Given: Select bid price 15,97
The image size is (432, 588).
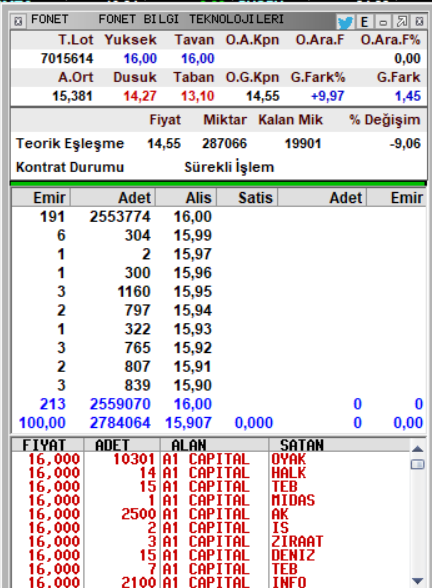Looking at the screenshot, I should (193, 254).
